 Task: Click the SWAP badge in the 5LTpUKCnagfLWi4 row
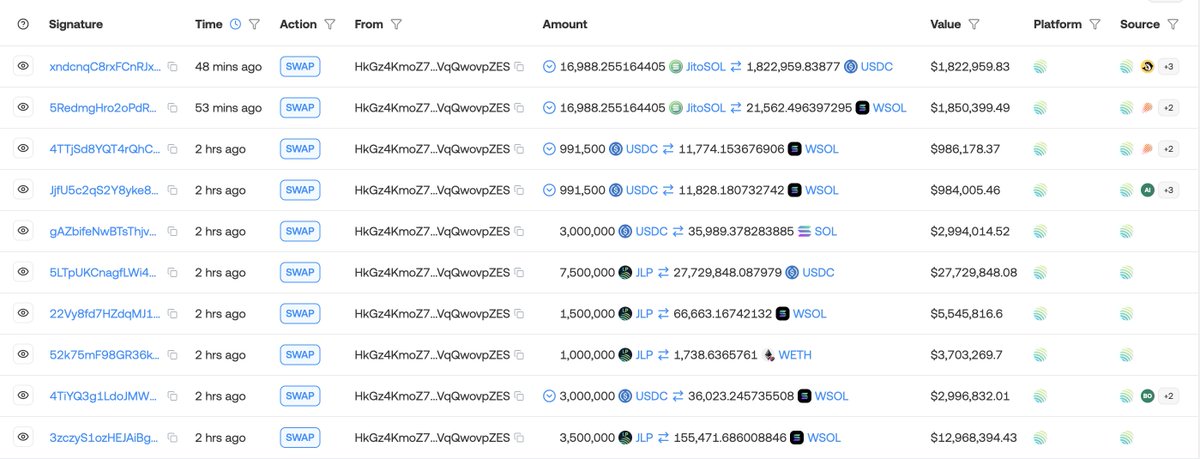tap(300, 272)
